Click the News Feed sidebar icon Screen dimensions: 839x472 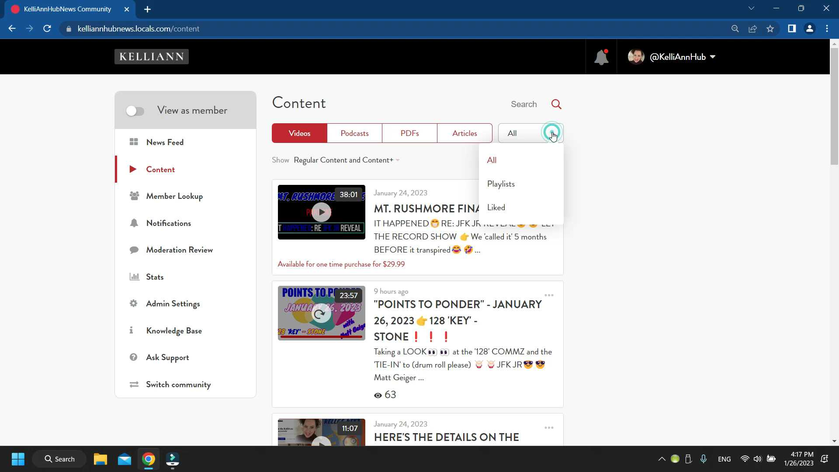[134, 142]
